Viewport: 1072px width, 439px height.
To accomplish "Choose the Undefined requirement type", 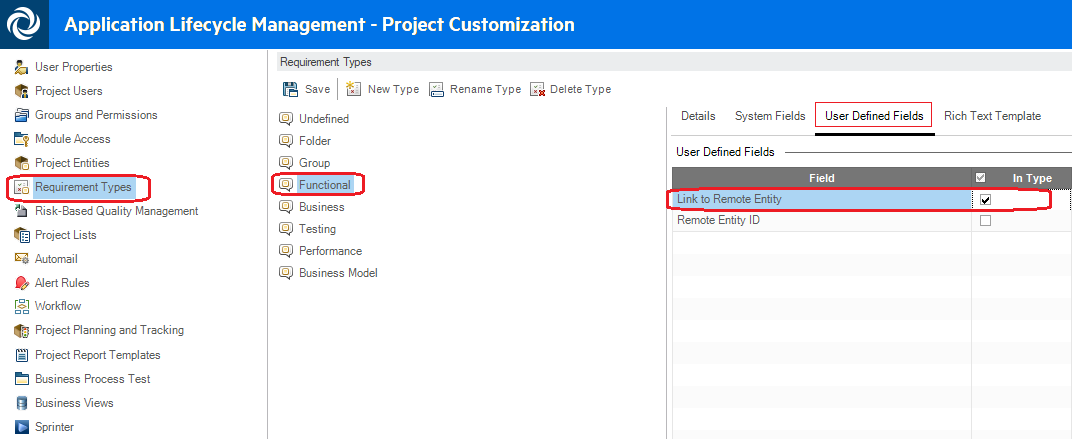I will point(324,119).
